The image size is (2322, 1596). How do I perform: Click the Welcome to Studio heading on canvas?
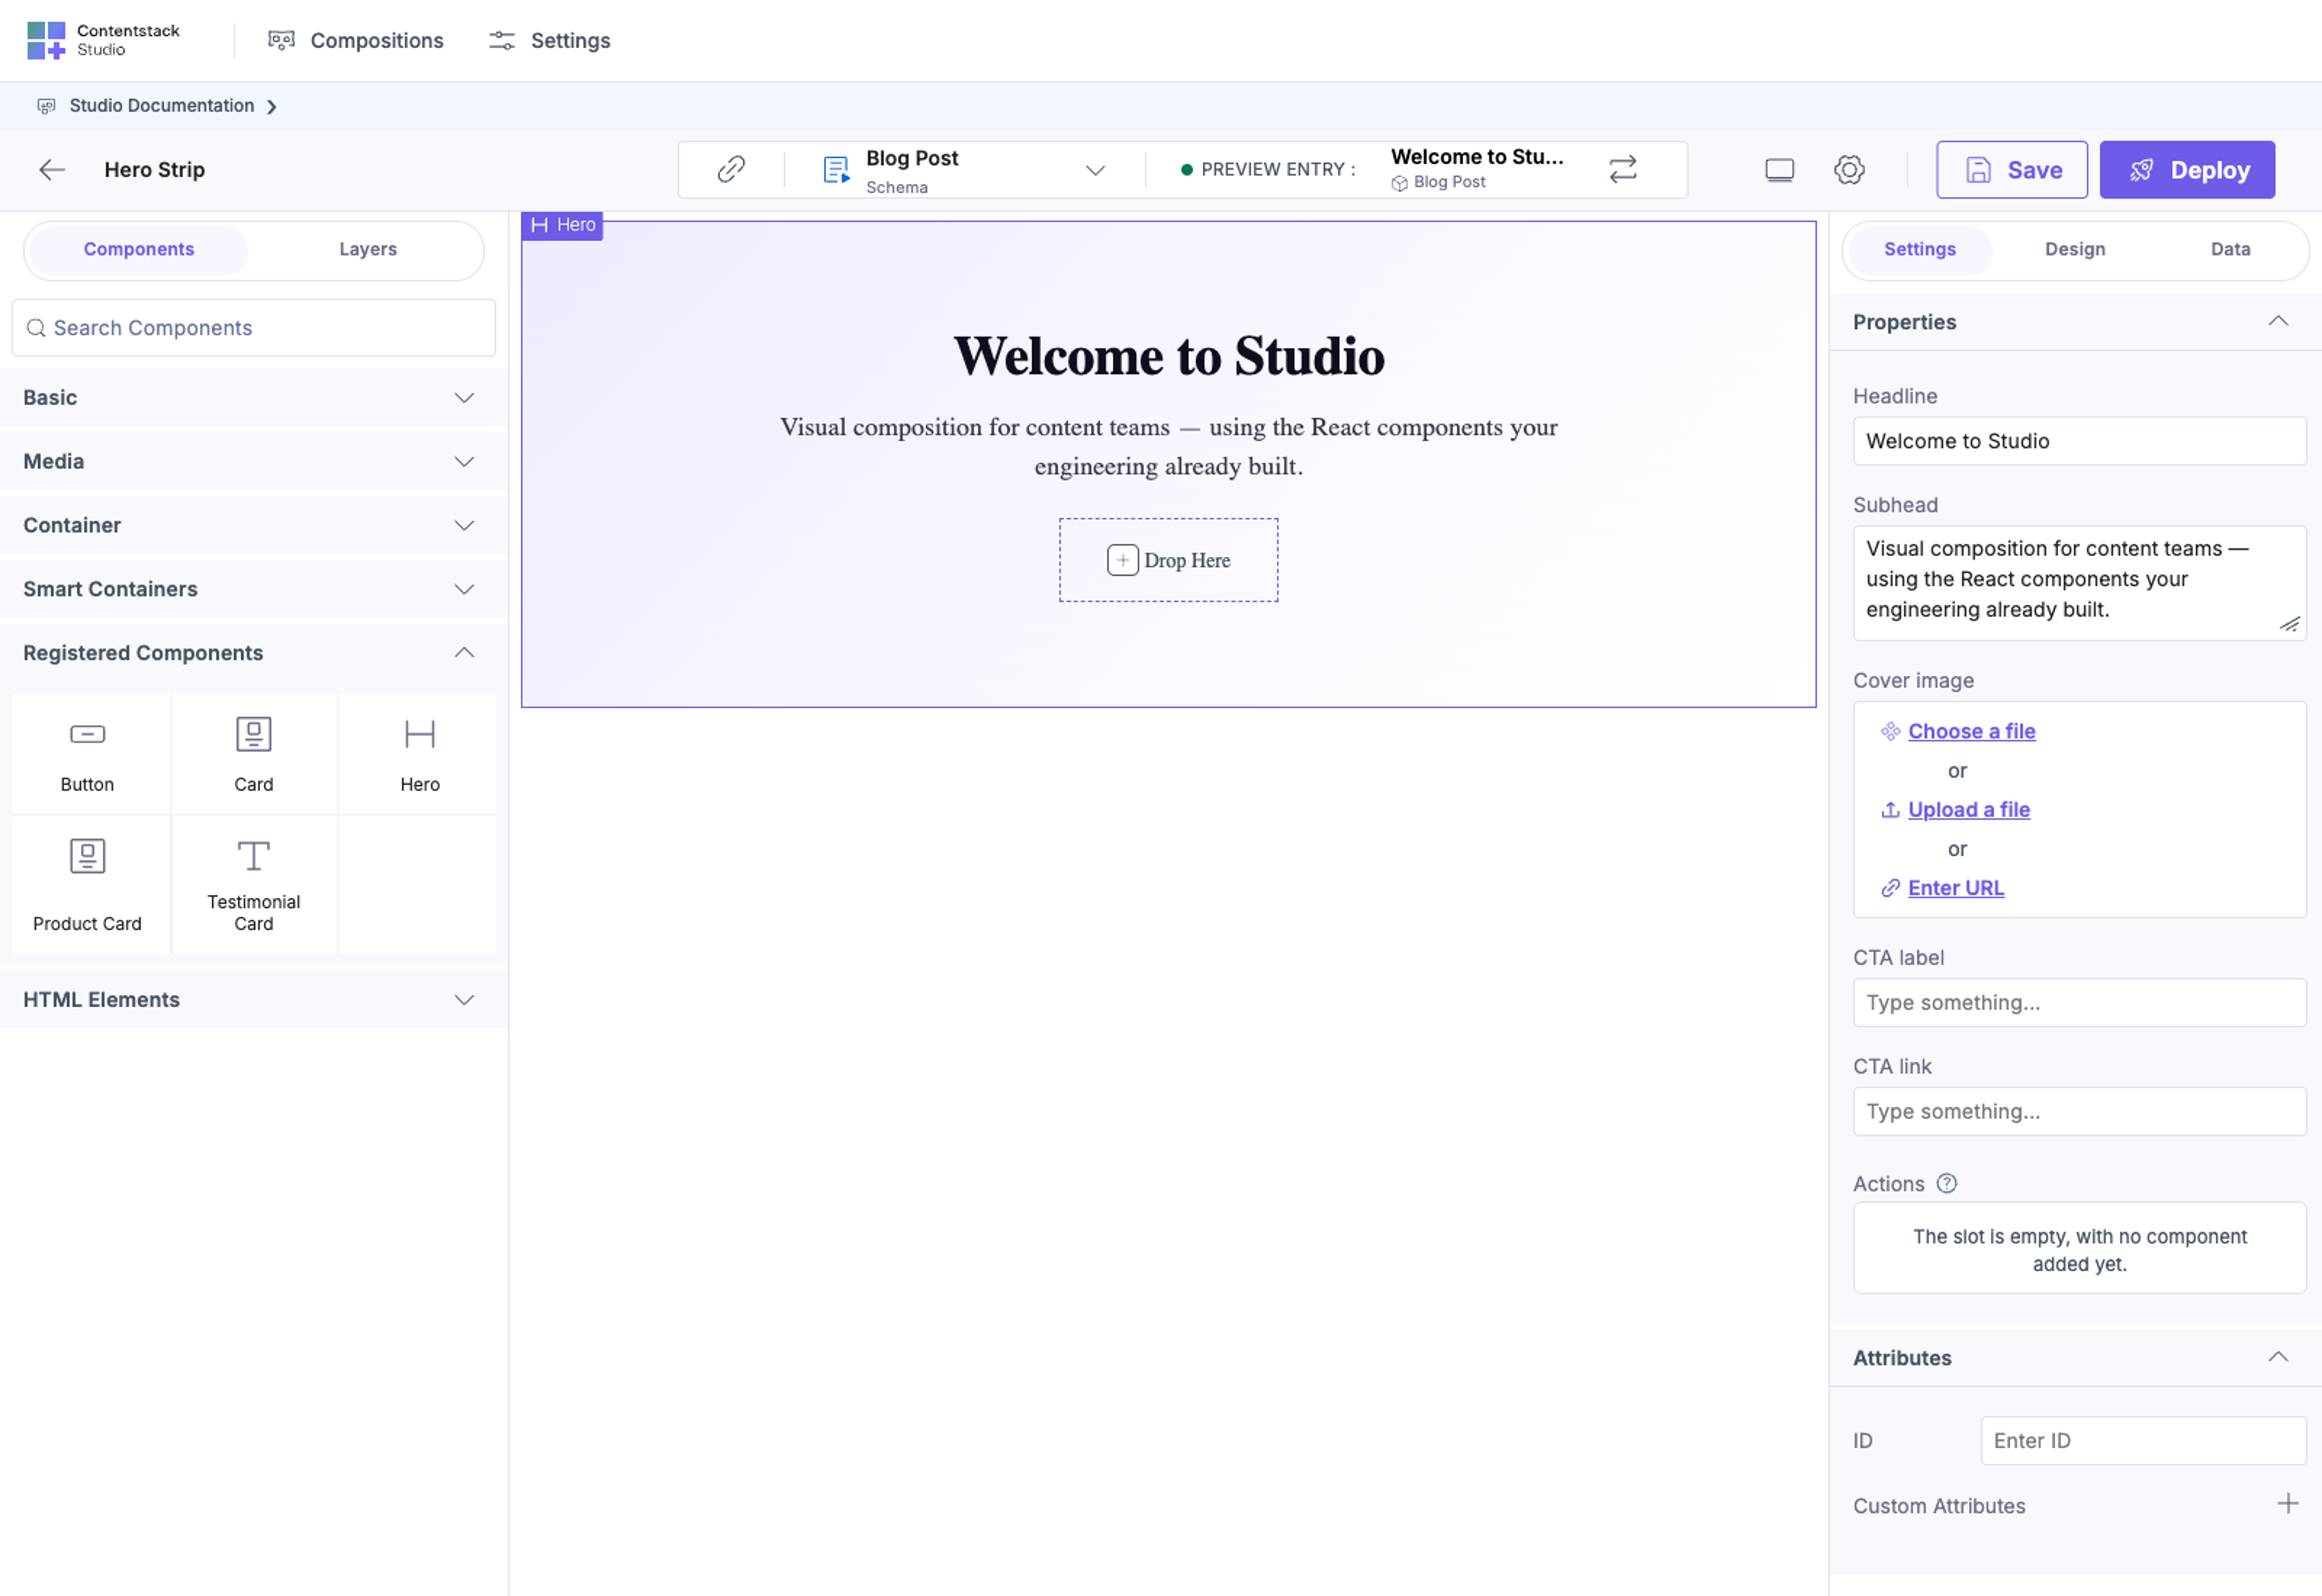pos(1168,357)
